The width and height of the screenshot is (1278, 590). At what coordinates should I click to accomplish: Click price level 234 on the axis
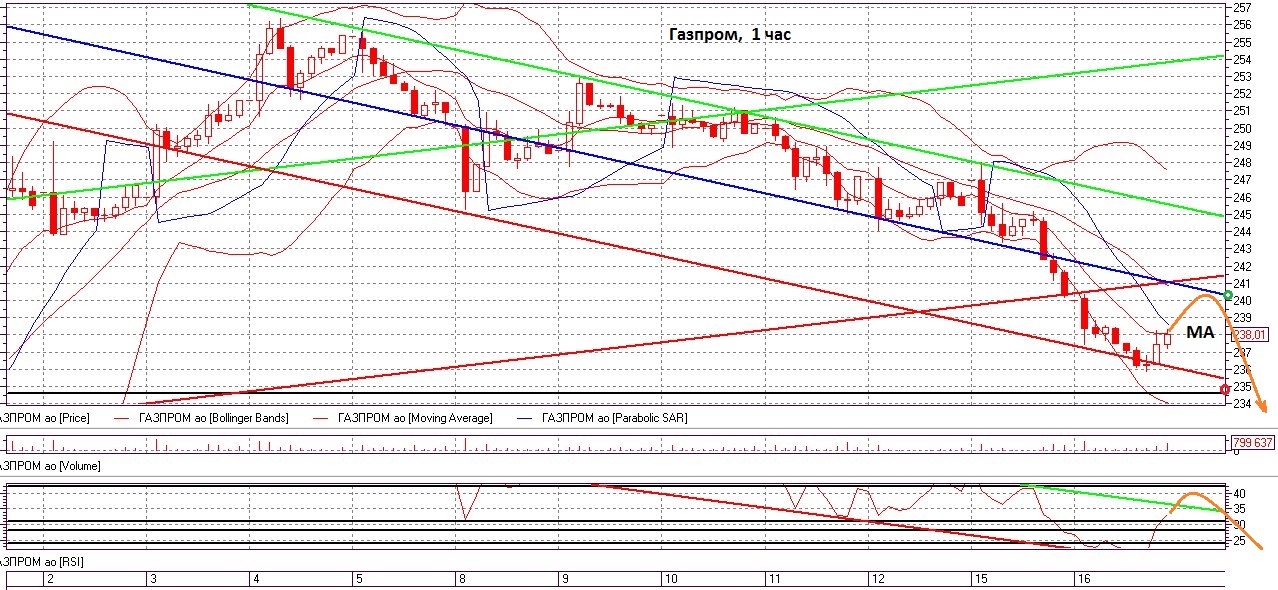(1242, 403)
